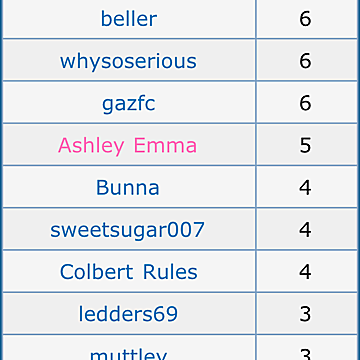
Task: Open the pink Ashley Emma username link
Action: click(128, 146)
